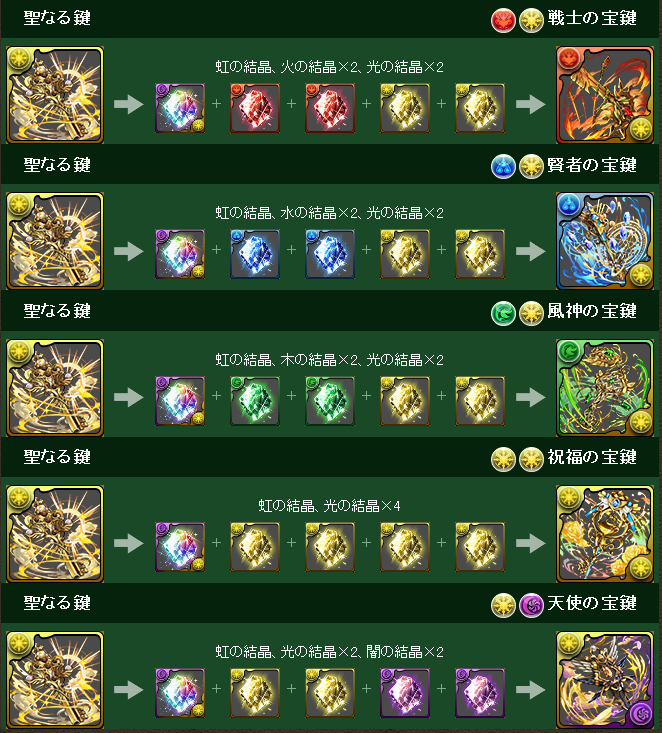Screen dimensions: 662x733
Task: Click the water attribute orb beside 賢者の宝鍵
Action: pyautogui.click(x=503, y=166)
